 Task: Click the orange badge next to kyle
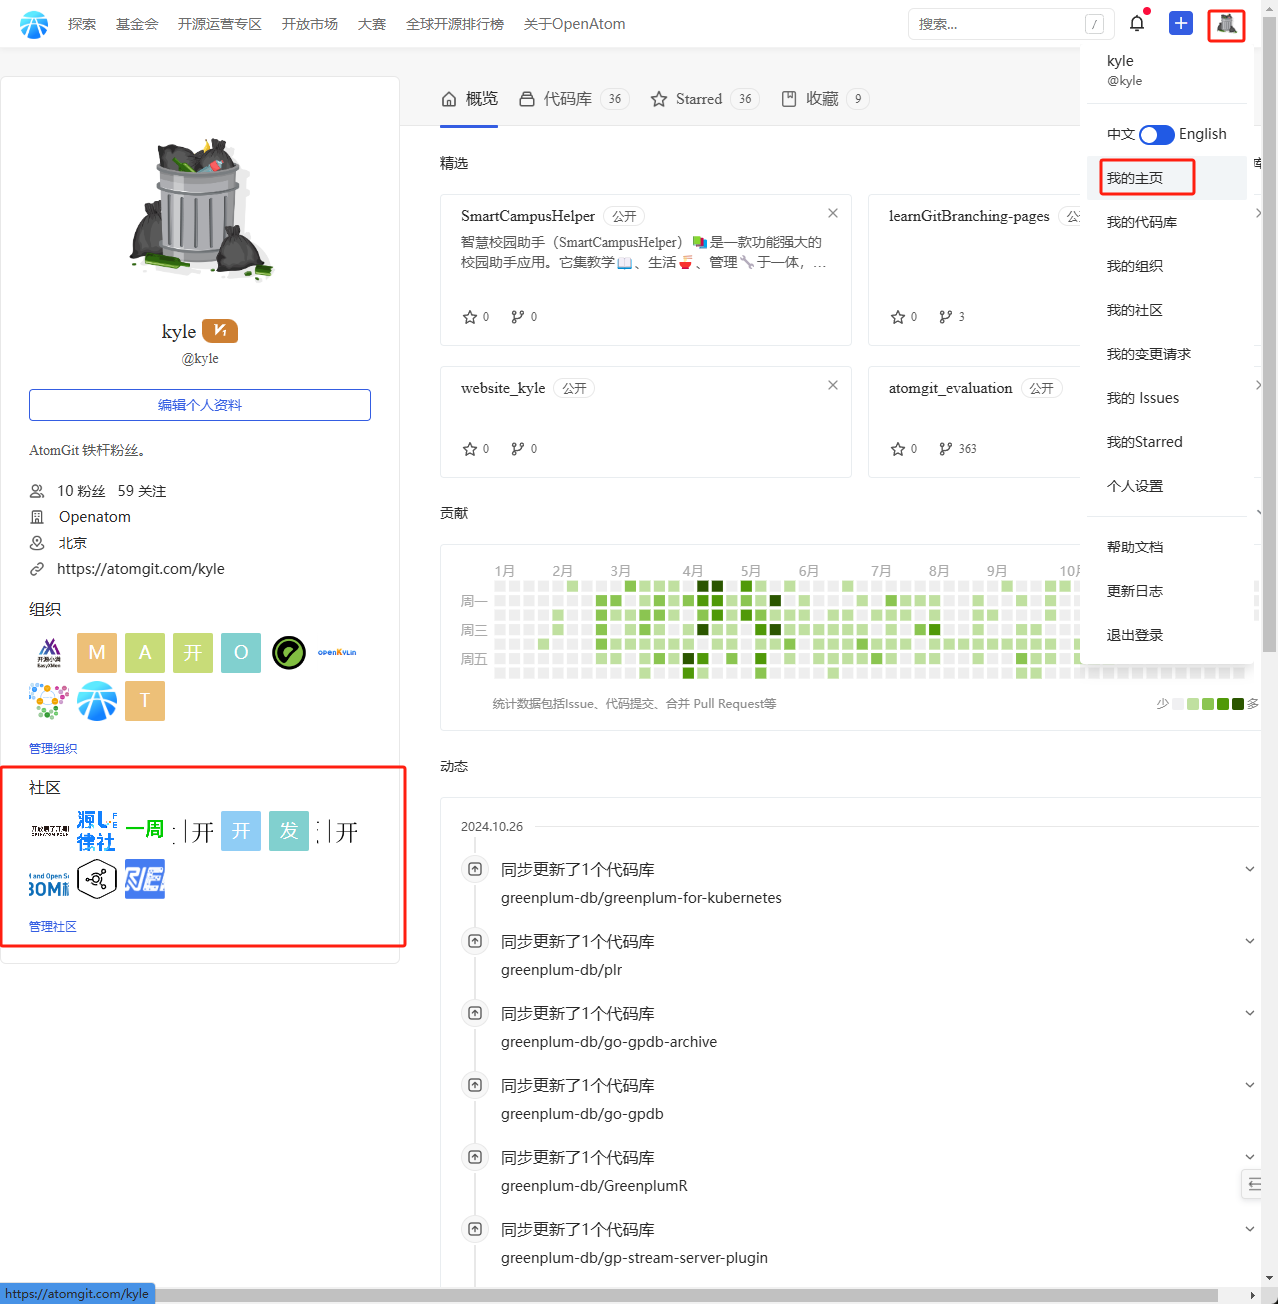[220, 330]
